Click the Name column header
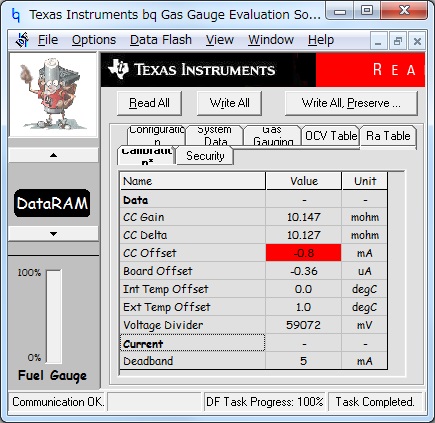Screen dimensions: 435x423 pos(193,181)
